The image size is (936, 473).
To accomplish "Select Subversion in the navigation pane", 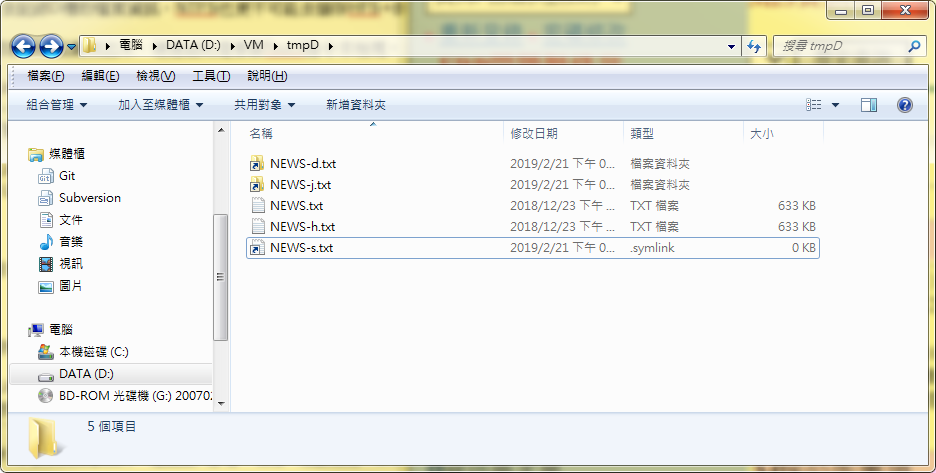I will click(x=90, y=198).
